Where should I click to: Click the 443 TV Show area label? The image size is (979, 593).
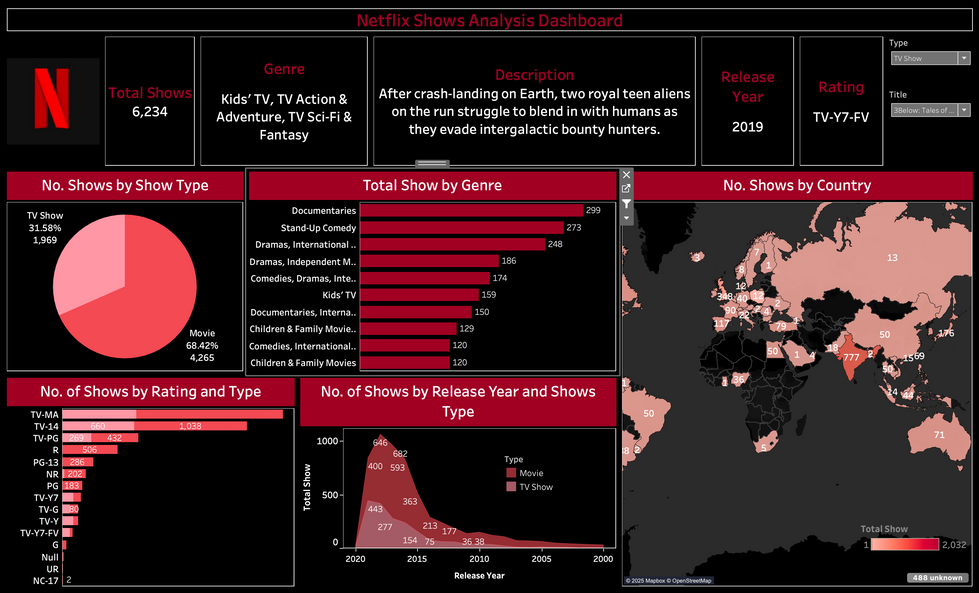coord(375,509)
